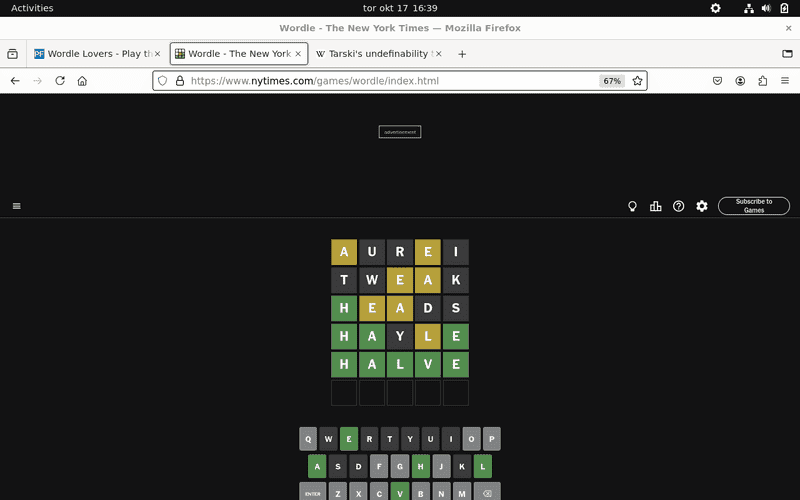Tap the dark W key on keyboard

[x=329, y=439]
